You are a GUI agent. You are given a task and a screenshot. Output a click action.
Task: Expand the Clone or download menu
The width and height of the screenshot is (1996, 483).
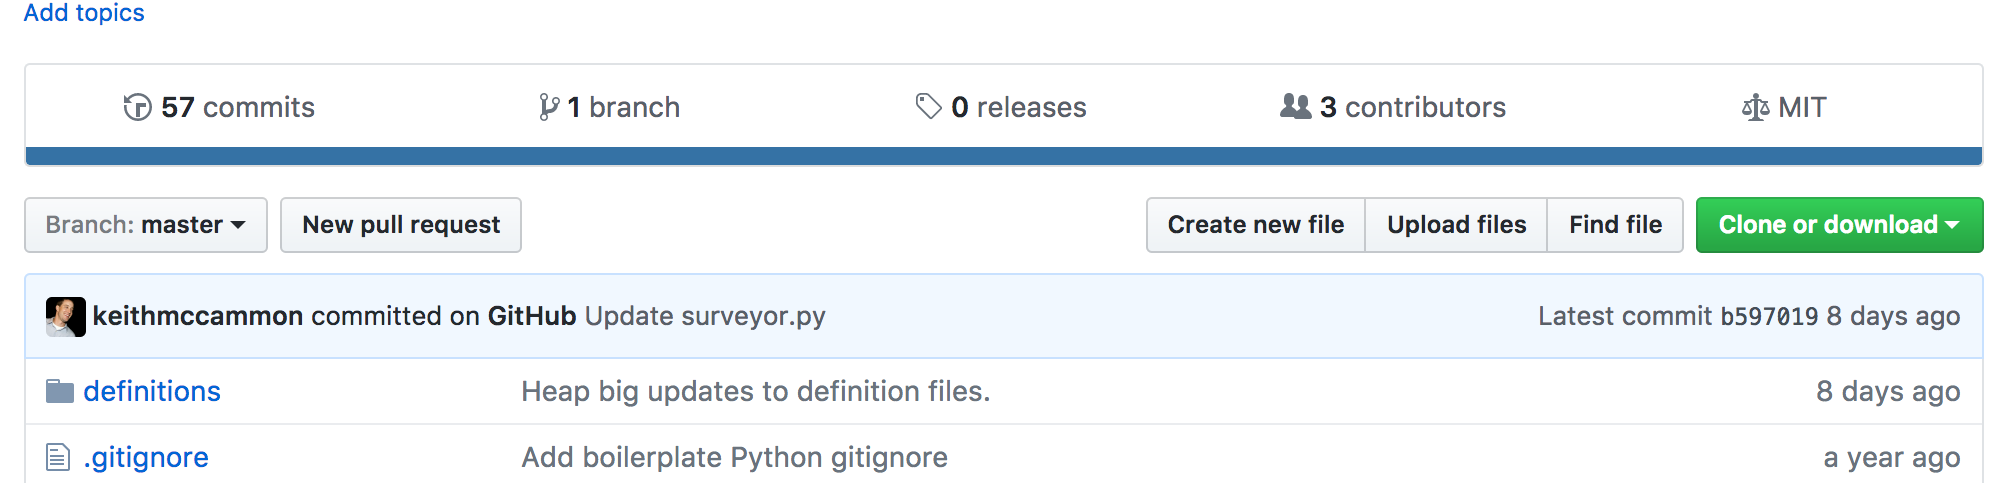1838,225
